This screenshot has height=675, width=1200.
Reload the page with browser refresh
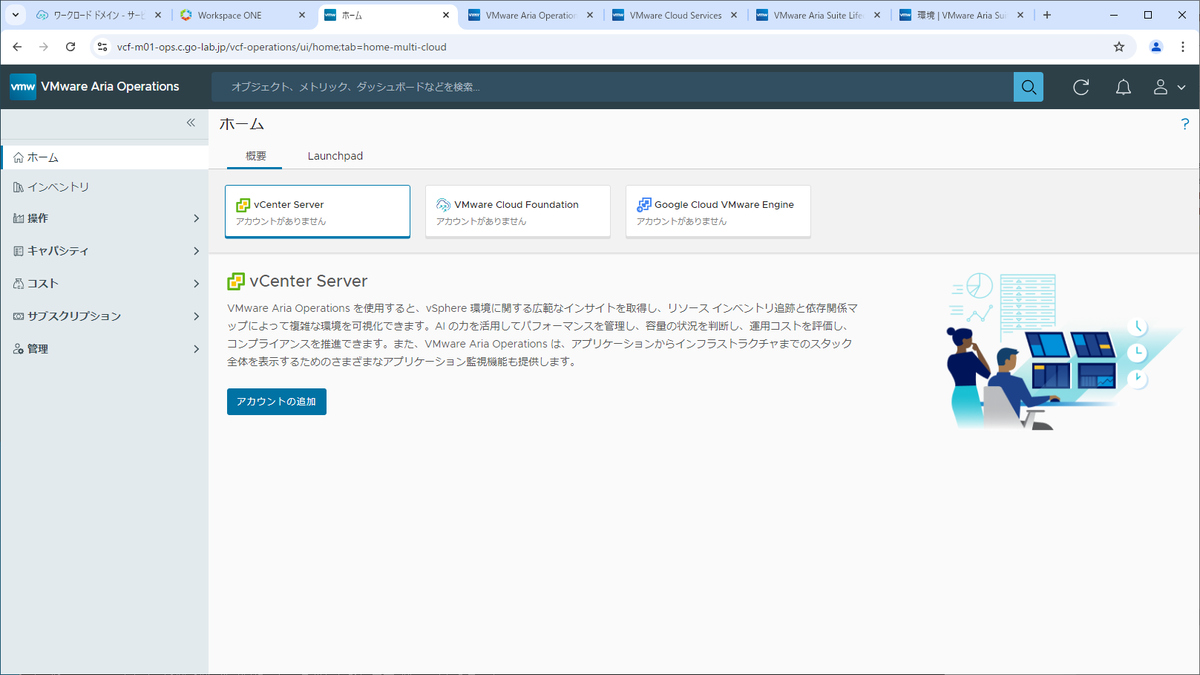click(x=70, y=46)
